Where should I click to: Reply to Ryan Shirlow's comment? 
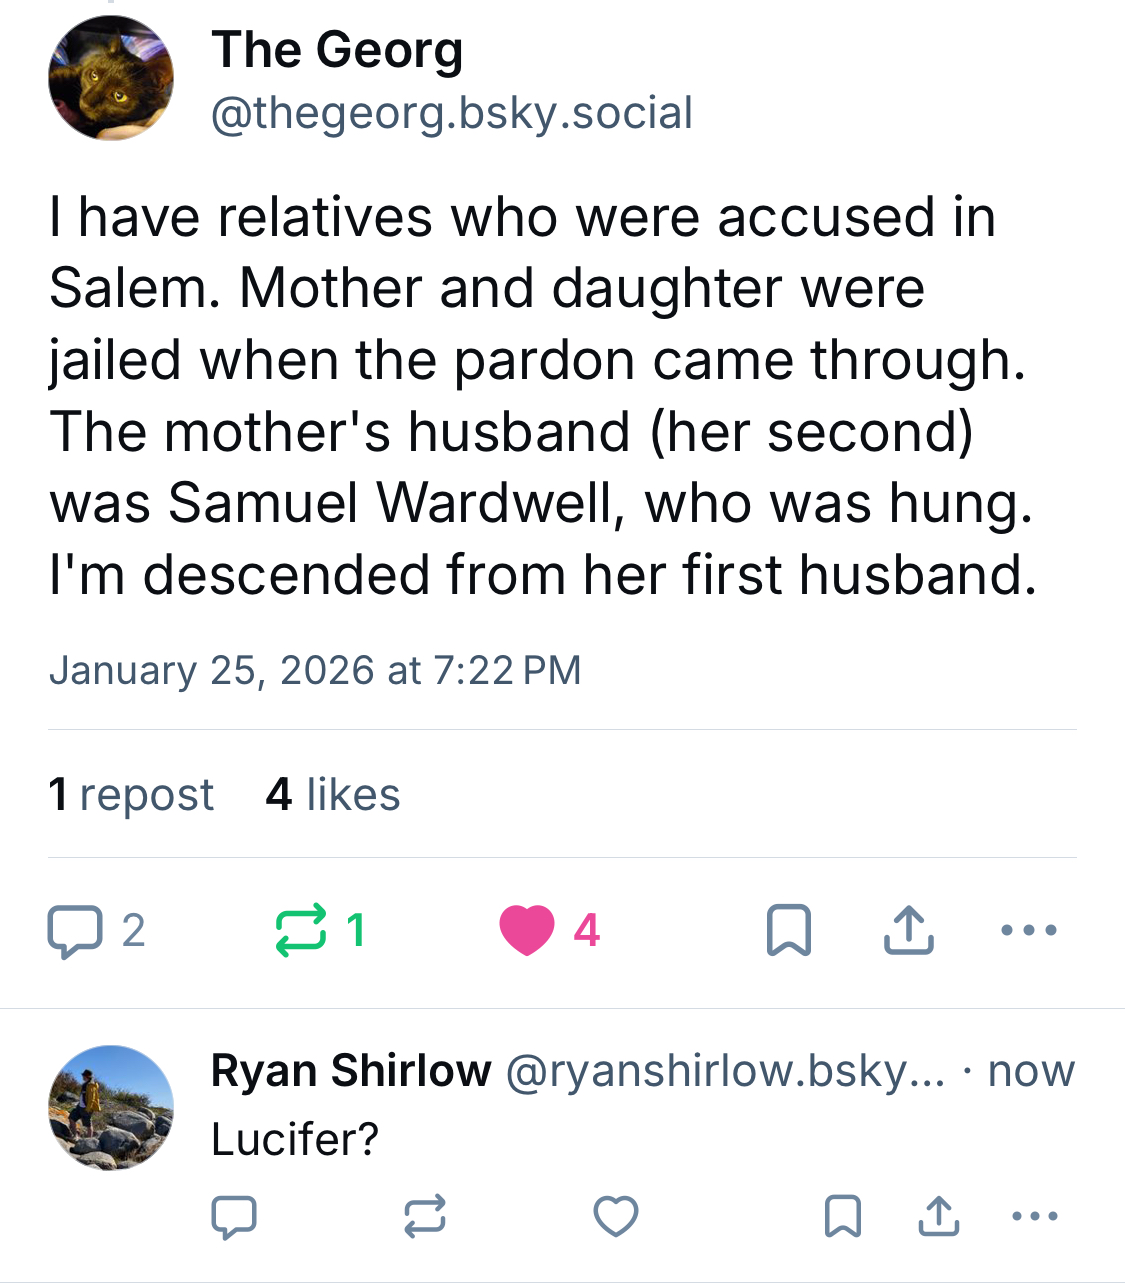pos(234,1217)
